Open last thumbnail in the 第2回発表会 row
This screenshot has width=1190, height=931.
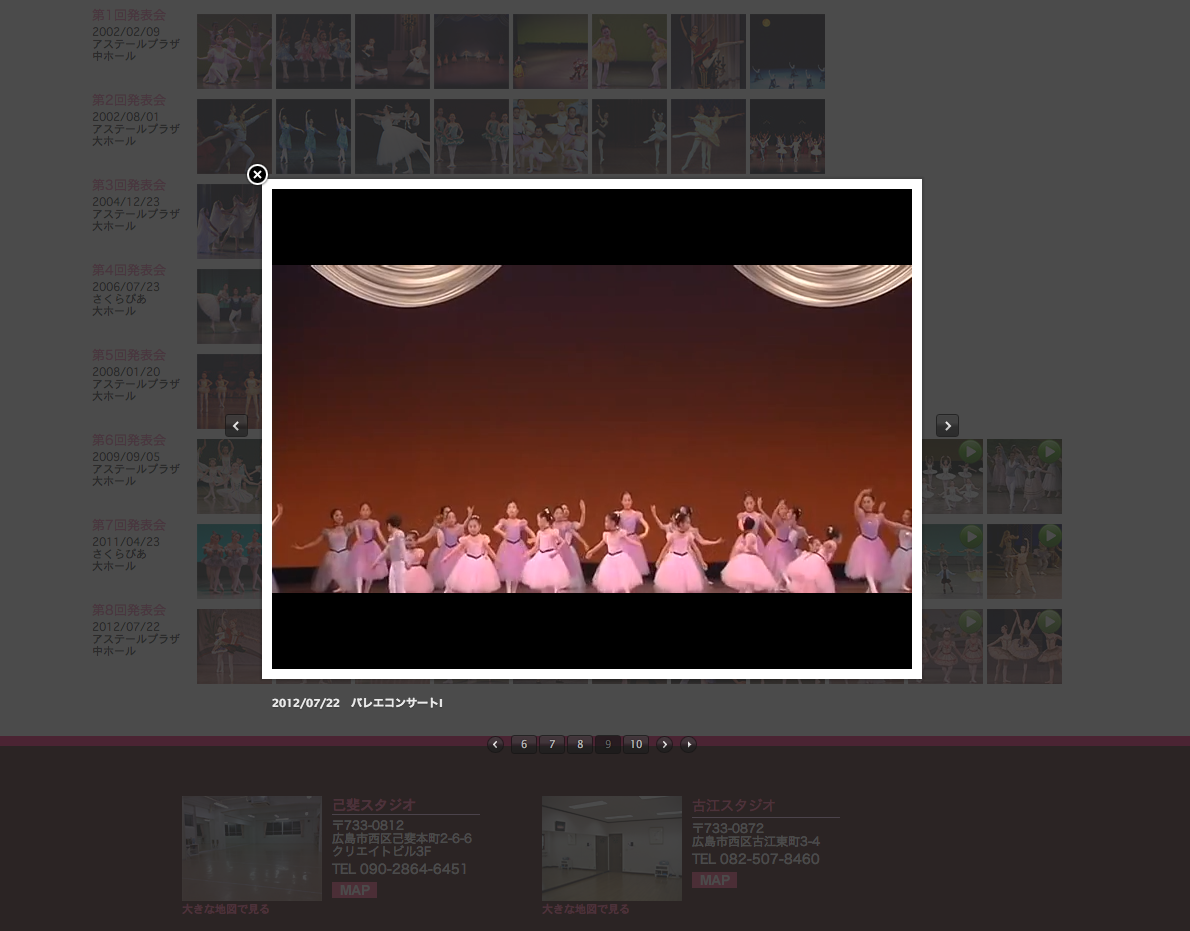coord(787,136)
